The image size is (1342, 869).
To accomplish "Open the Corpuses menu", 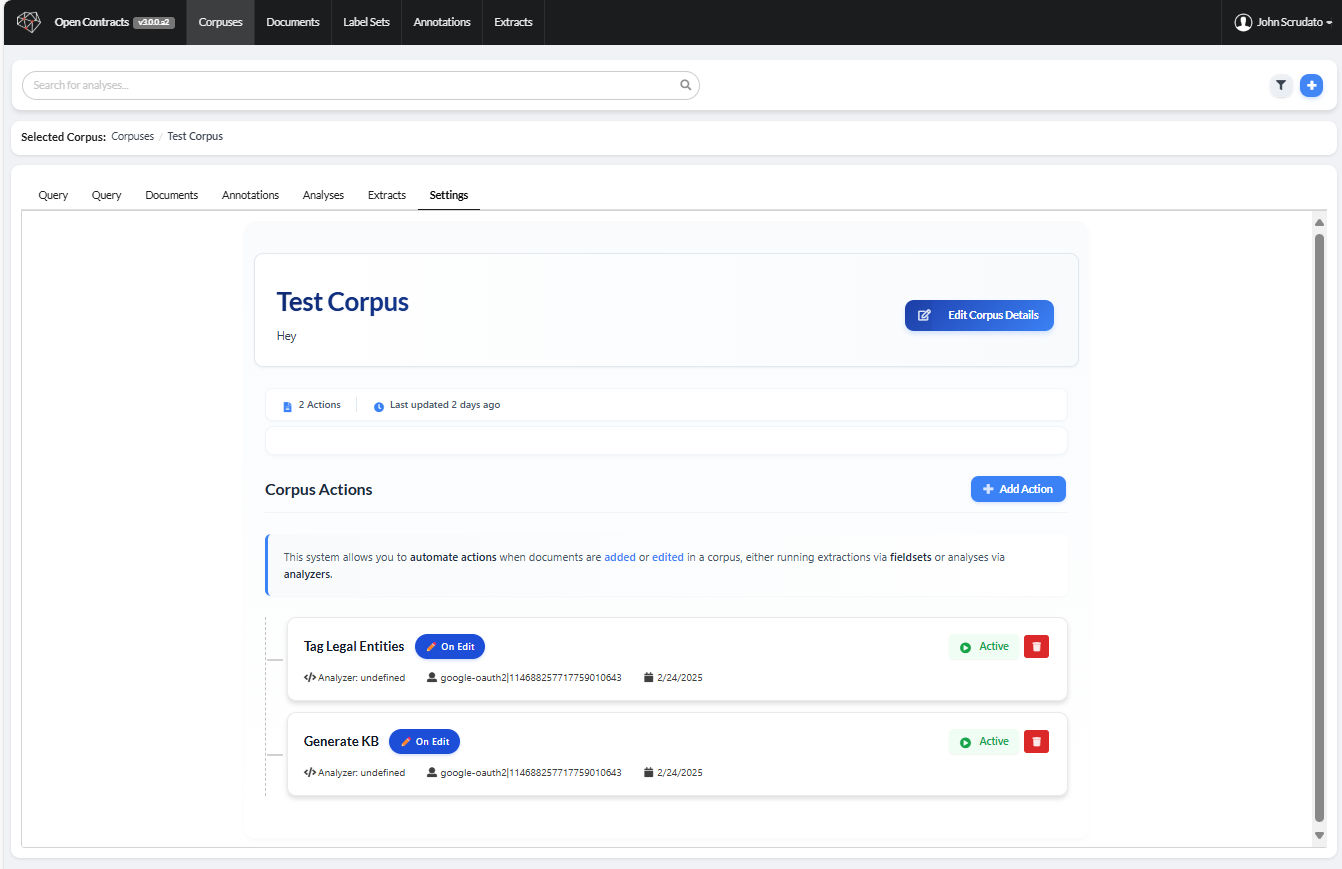I will point(221,22).
